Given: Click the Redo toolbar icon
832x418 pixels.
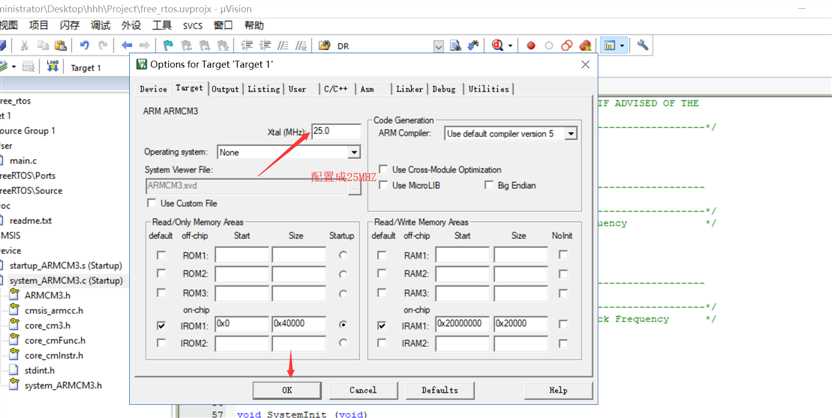Looking at the screenshot, I should pyautogui.click(x=103, y=46).
